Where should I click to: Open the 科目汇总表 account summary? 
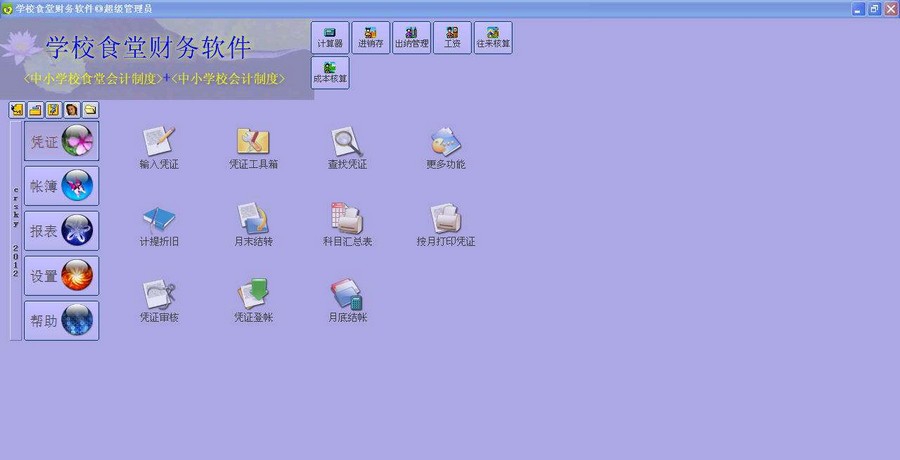click(x=347, y=226)
